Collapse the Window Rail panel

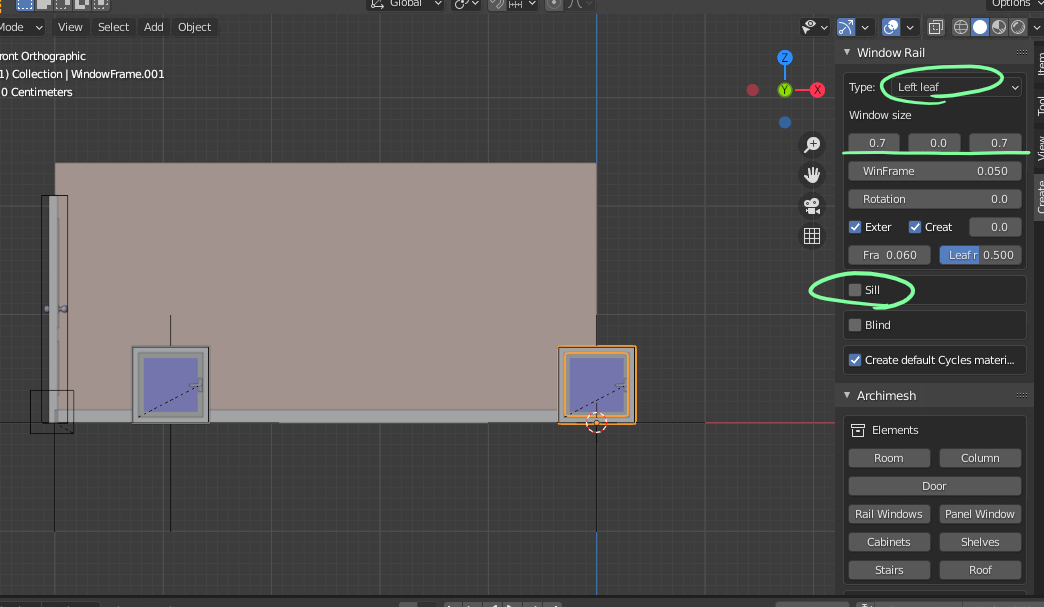847,52
